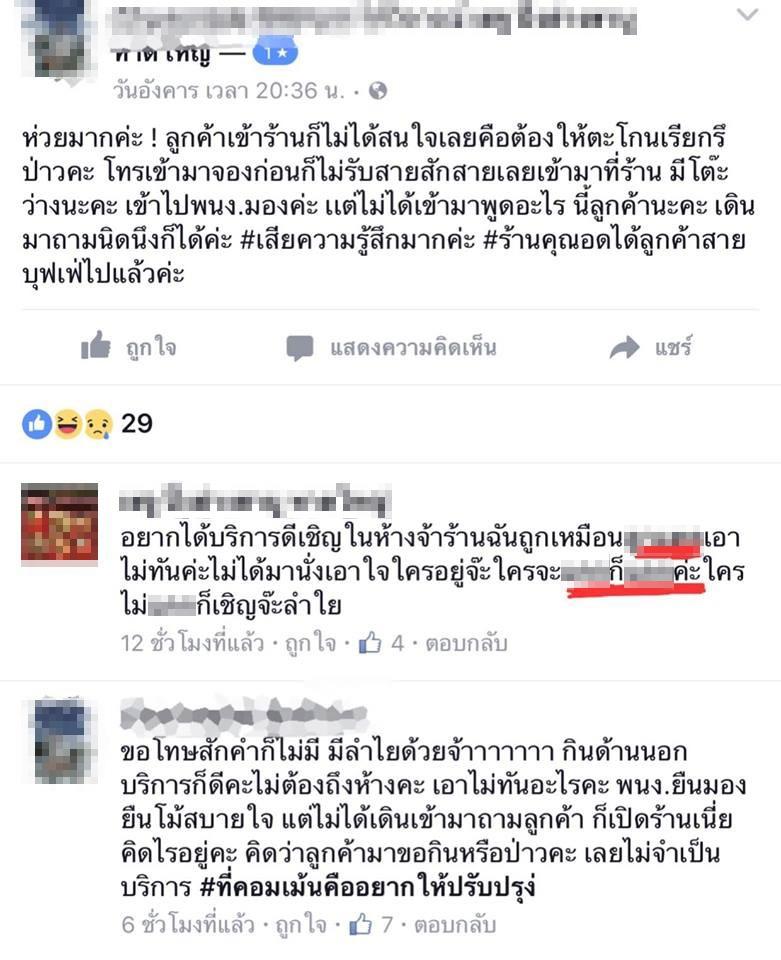Tap the แชร์ share label

pyautogui.click(x=674, y=347)
